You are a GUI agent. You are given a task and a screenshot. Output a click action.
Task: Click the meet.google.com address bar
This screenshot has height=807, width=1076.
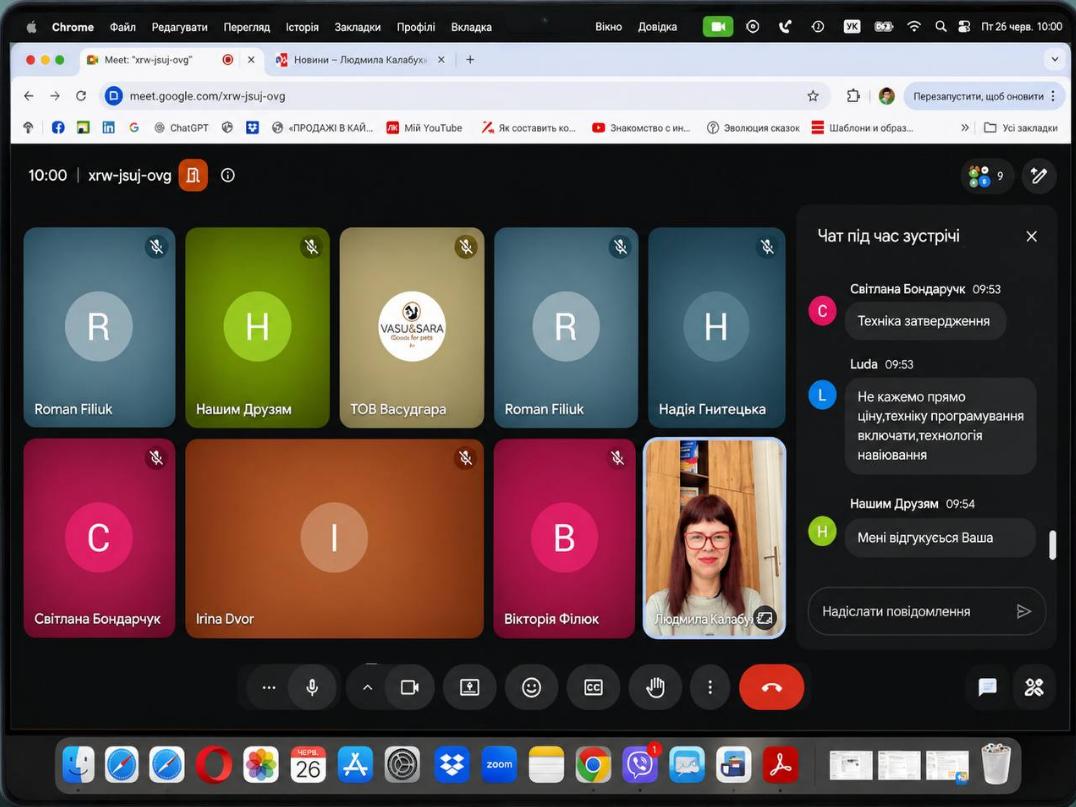(467, 96)
